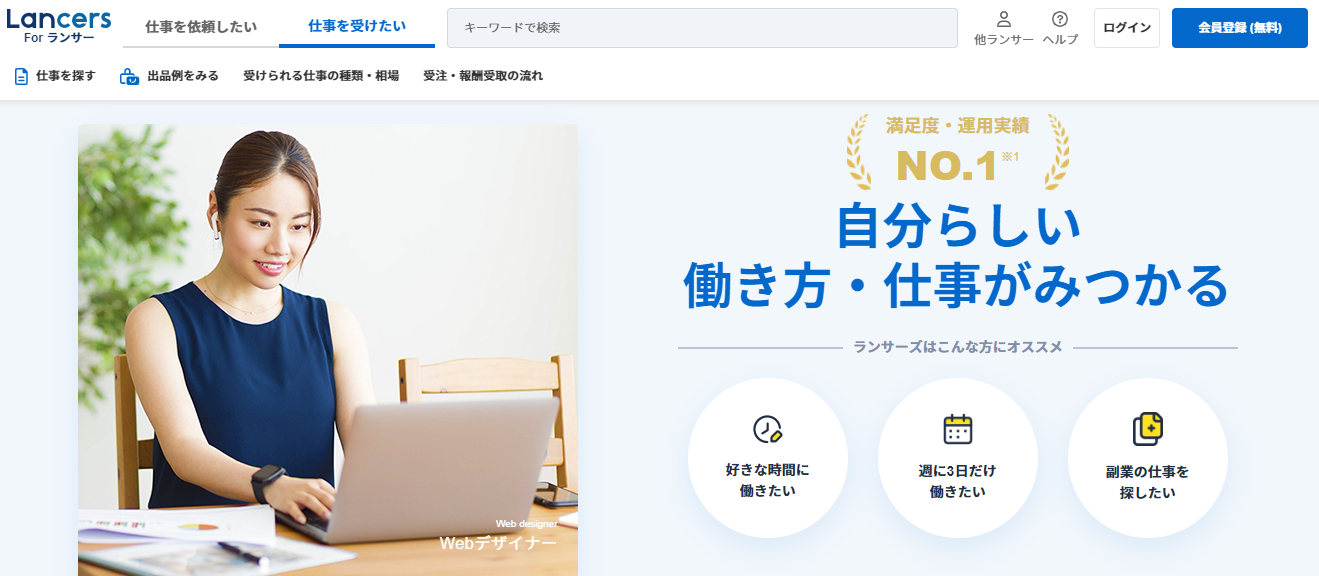Click the ログイン button
This screenshot has height=576, width=1319.
1127,28
